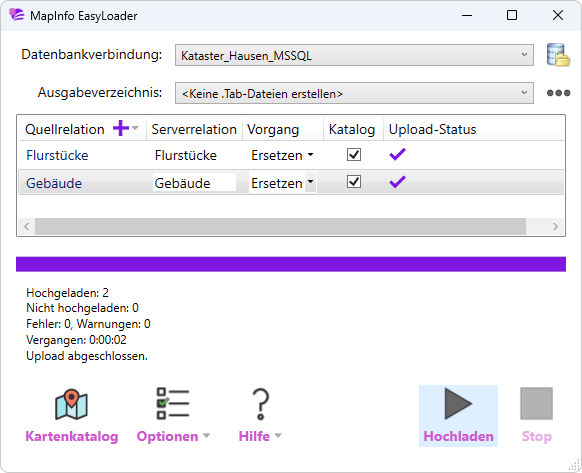Click the 'Hochgeladen: 2' status line
The image size is (582, 473).
pos(68,293)
